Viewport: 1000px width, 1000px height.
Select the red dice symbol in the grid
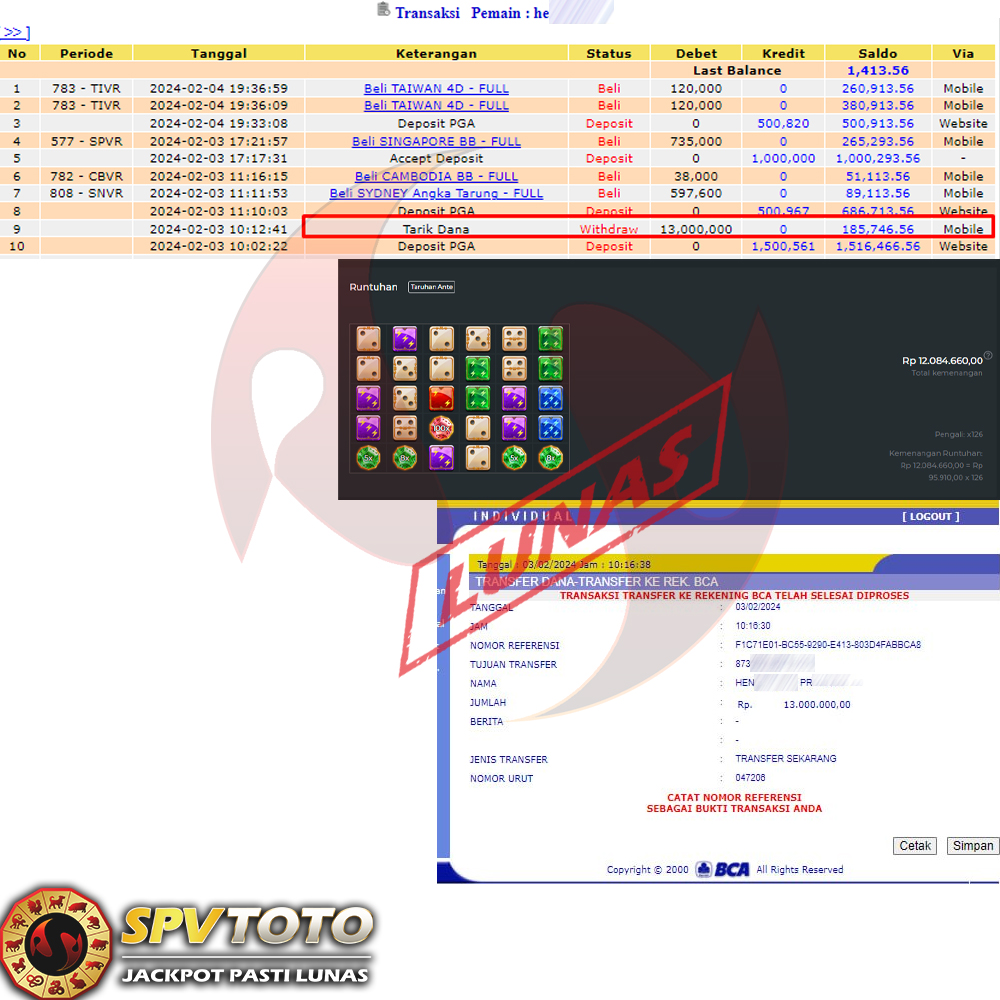click(x=441, y=398)
